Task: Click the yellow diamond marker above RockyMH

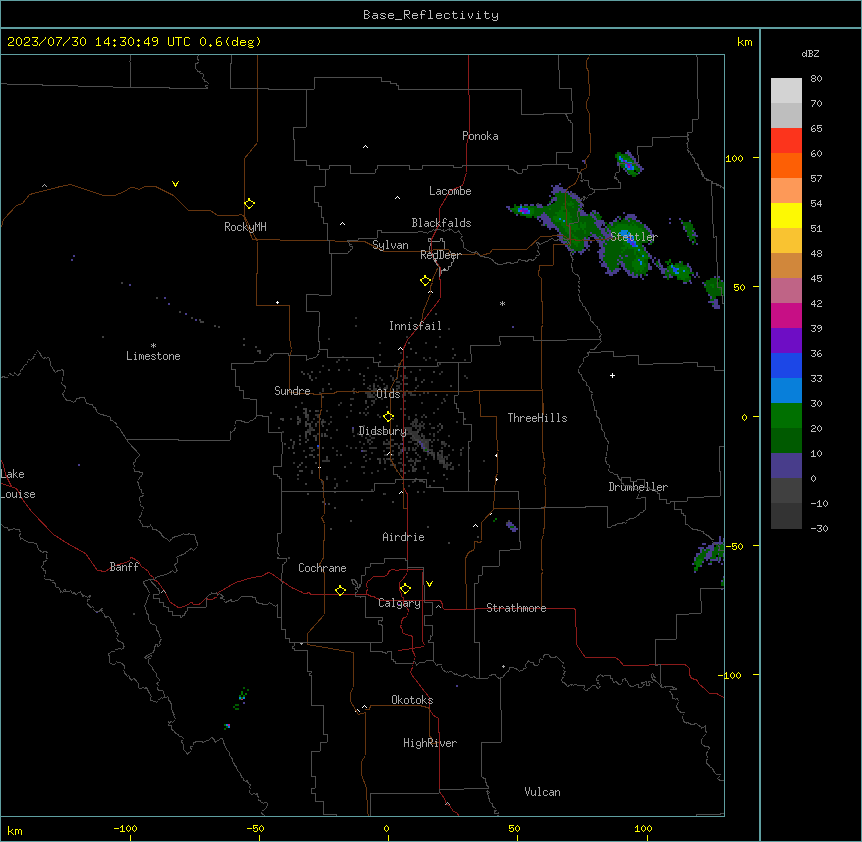Action: click(249, 204)
